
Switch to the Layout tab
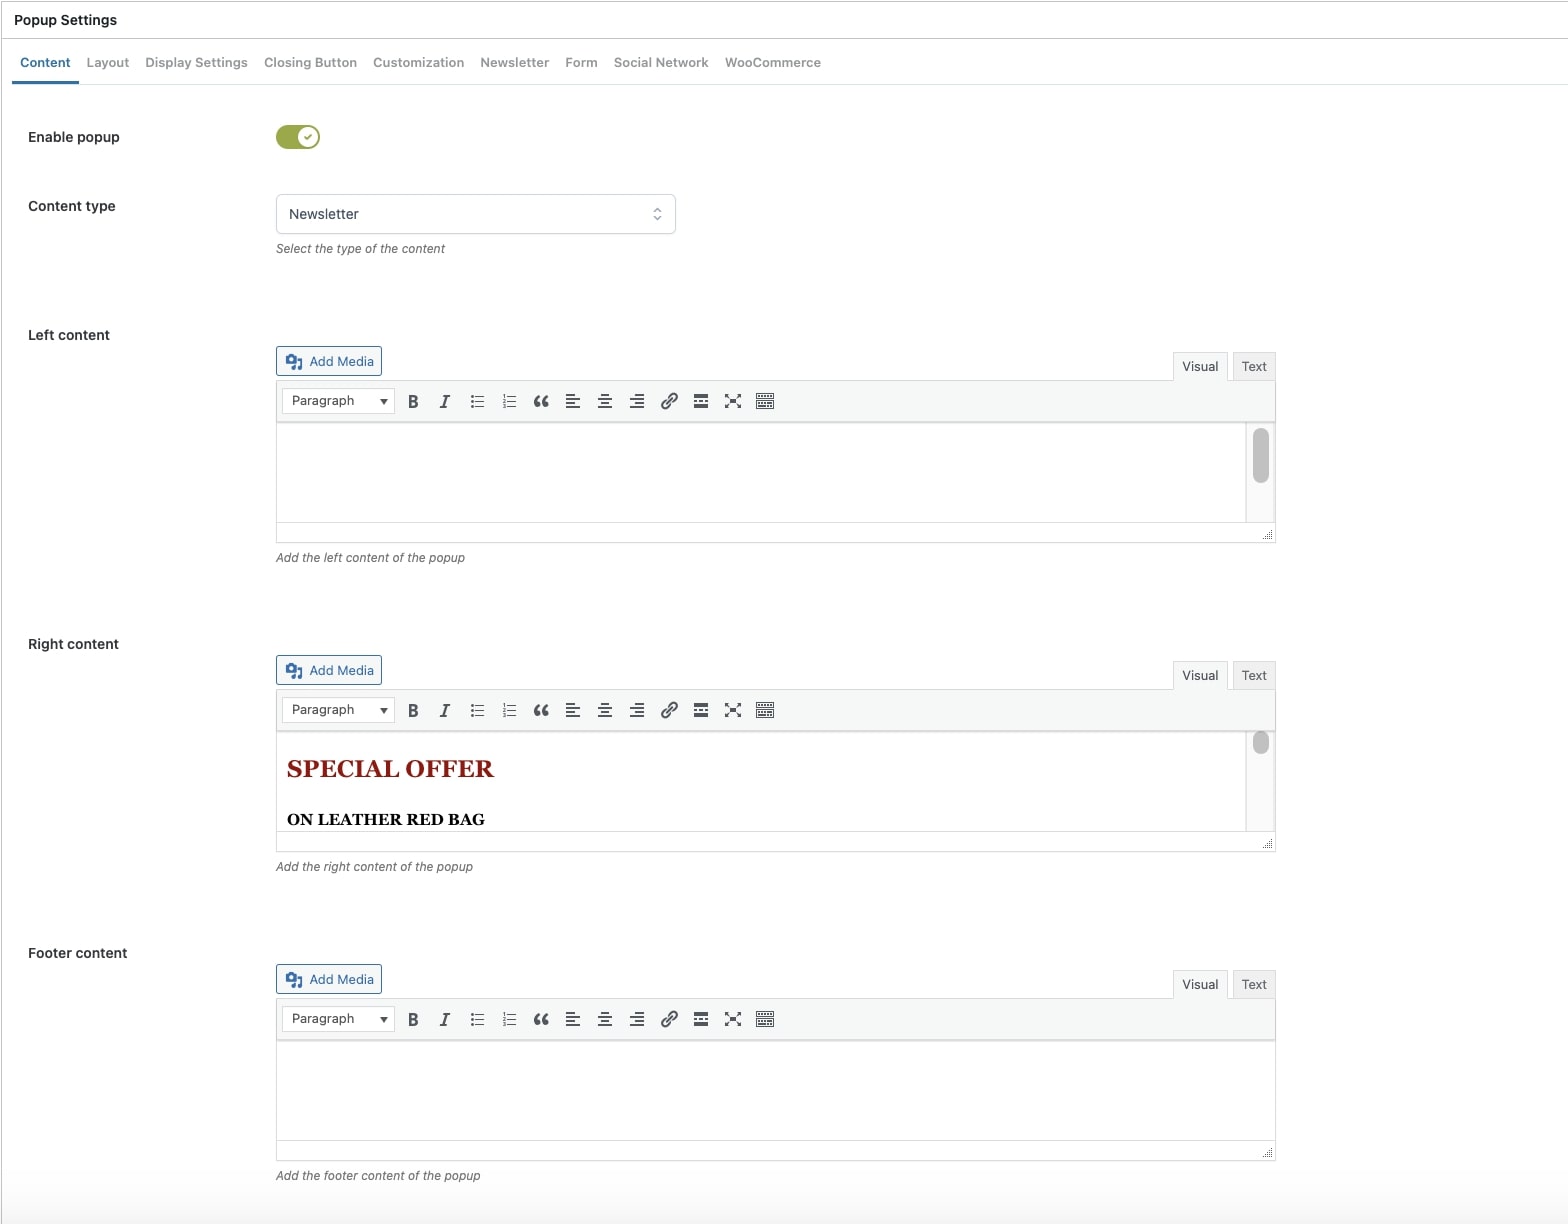coord(108,62)
